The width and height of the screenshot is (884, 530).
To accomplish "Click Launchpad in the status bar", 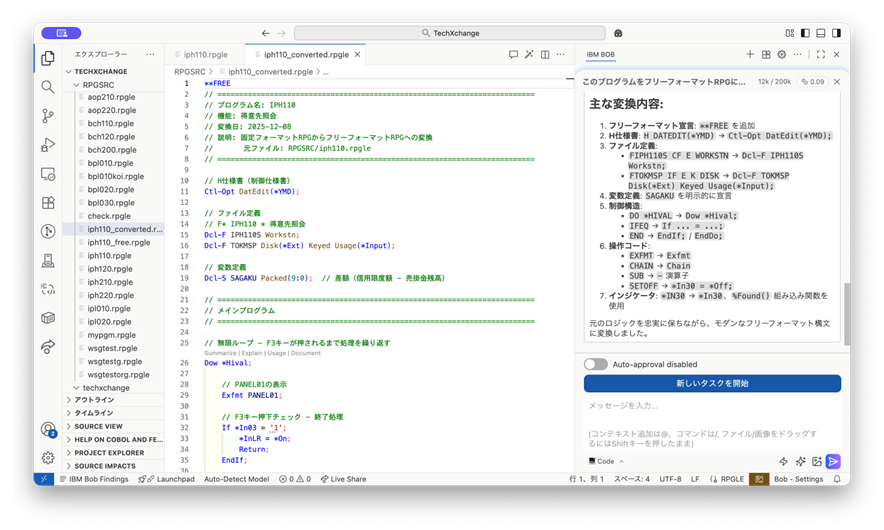I will coord(169,479).
